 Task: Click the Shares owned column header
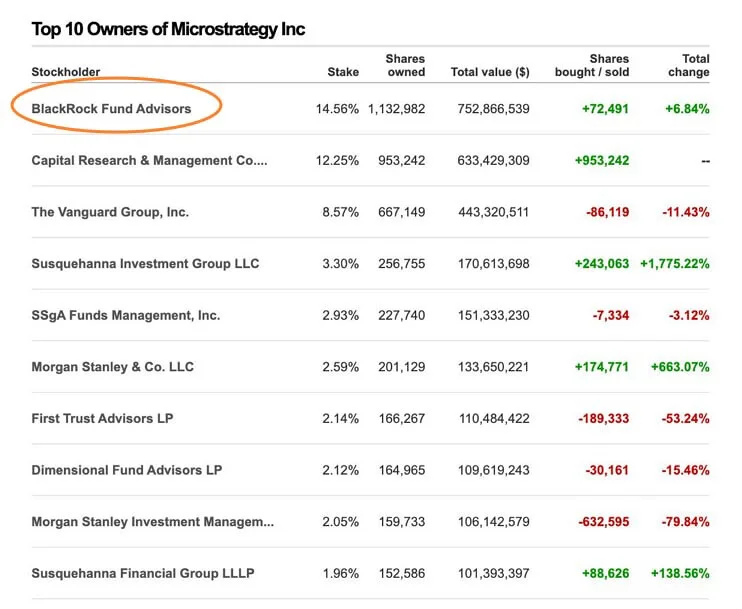click(405, 65)
